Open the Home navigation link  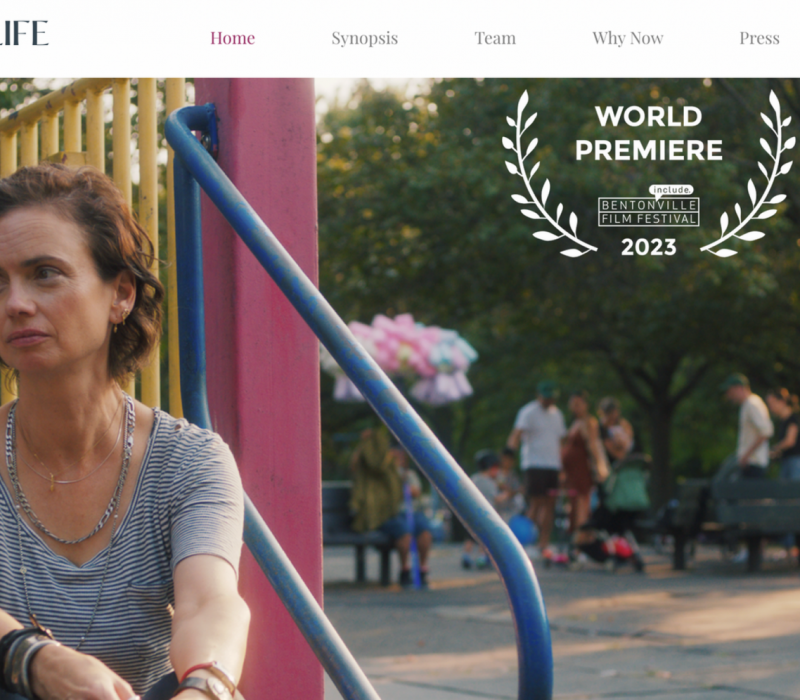[x=232, y=38]
